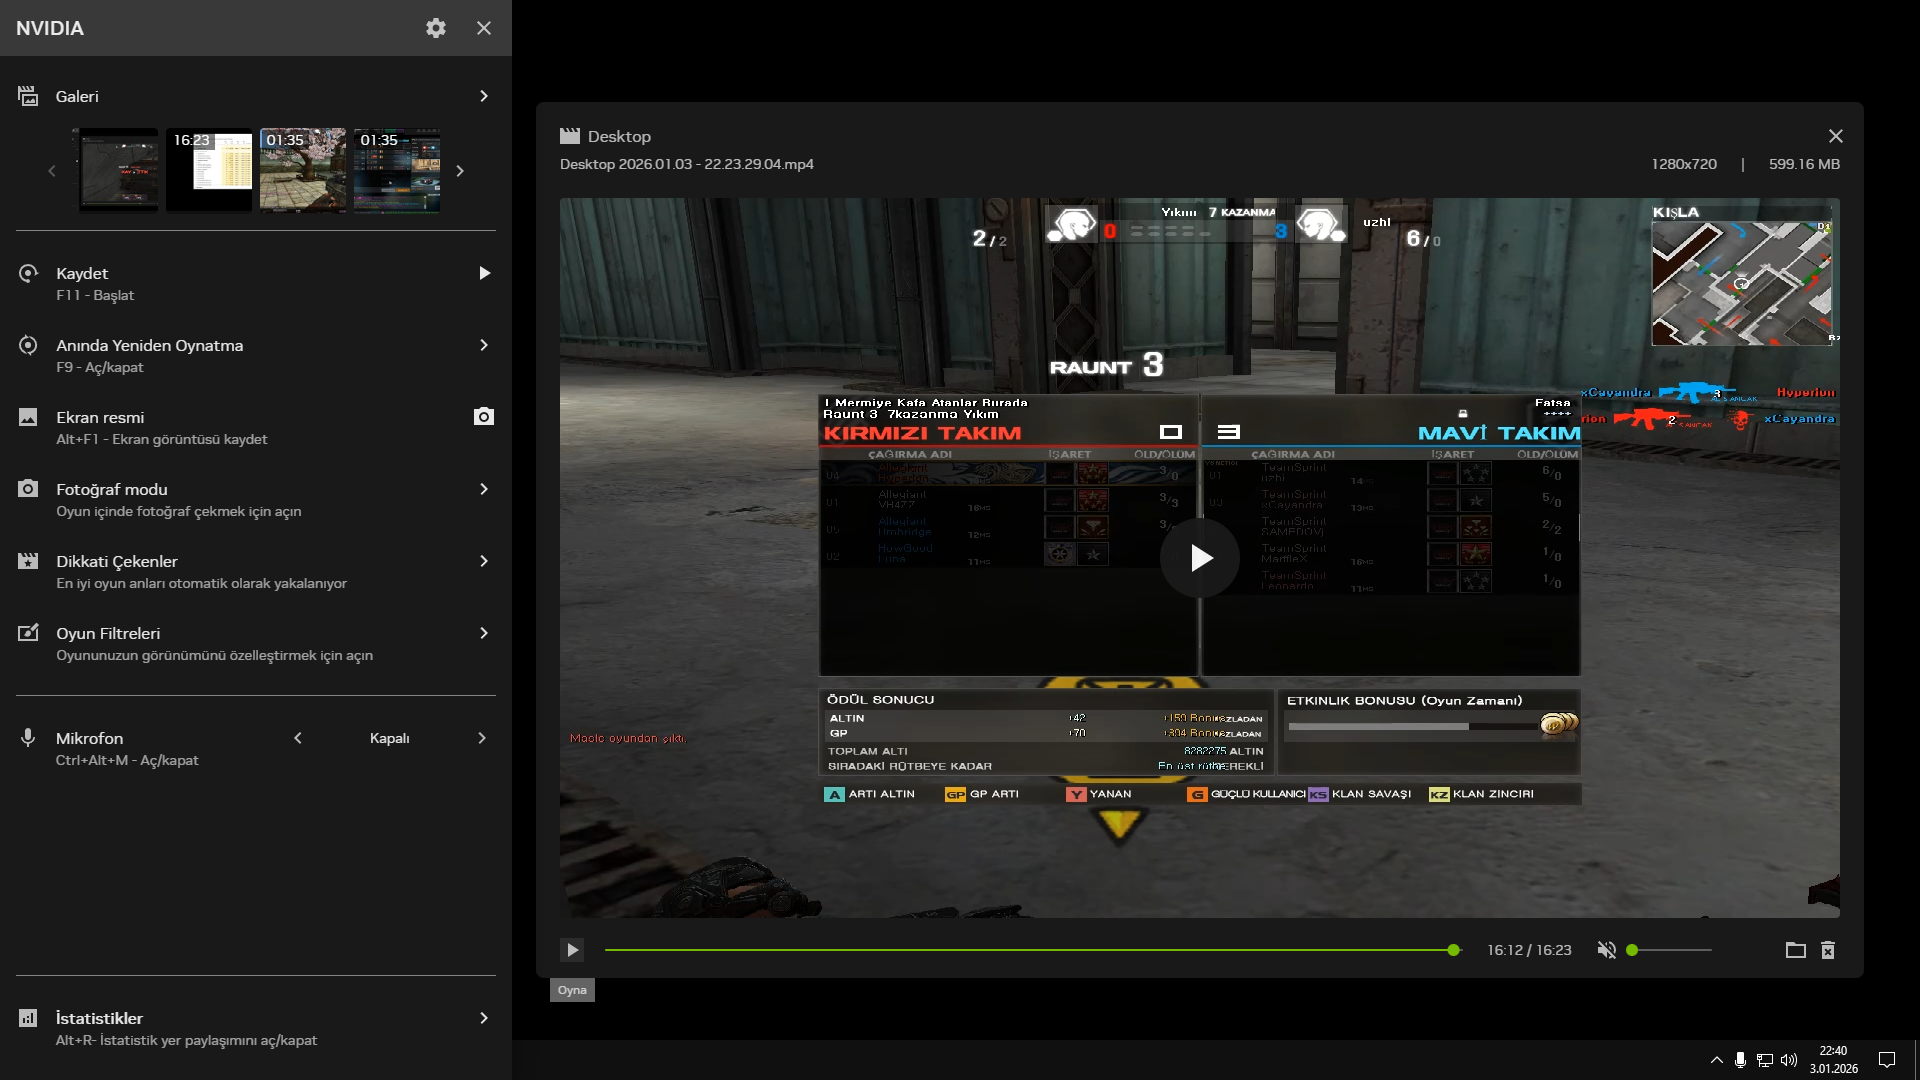
Task: Click the 16:12 / 16:23 timestamp
Action: (x=1529, y=950)
